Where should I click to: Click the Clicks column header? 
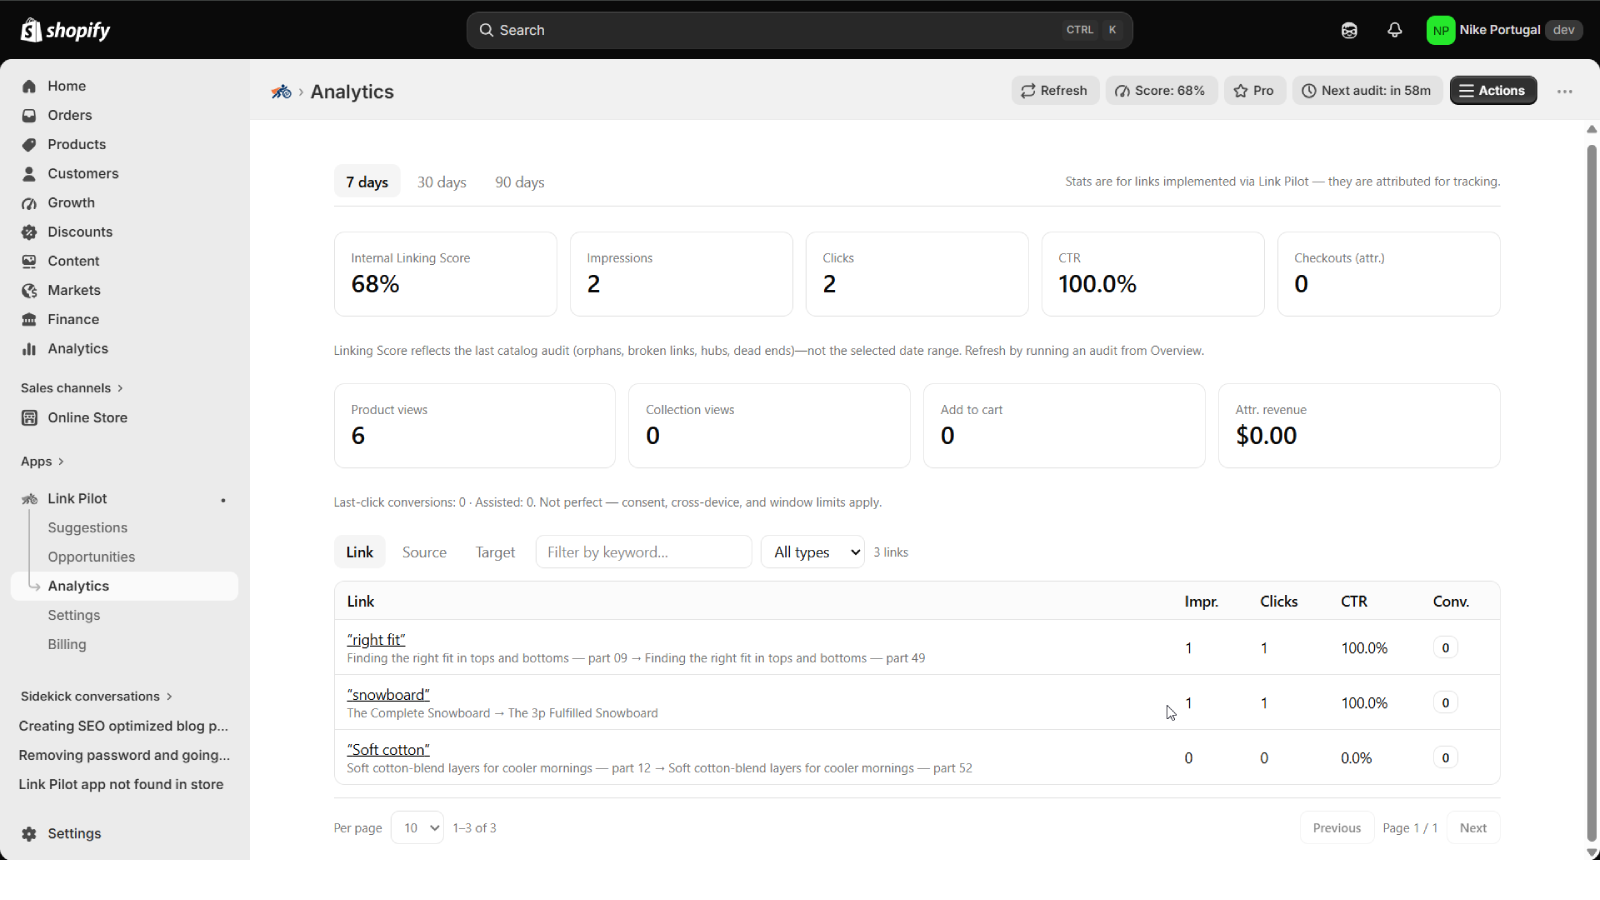point(1279,601)
